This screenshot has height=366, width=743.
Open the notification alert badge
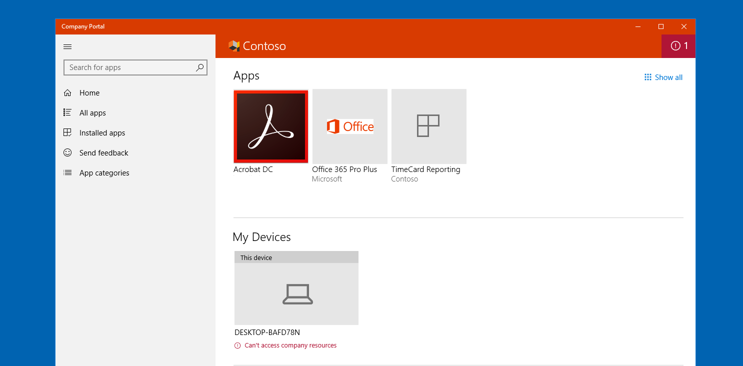[x=679, y=46]
